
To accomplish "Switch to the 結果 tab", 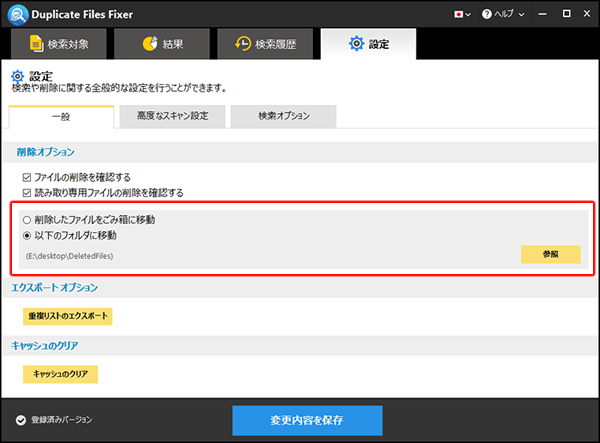I will (x=162, y=44).
